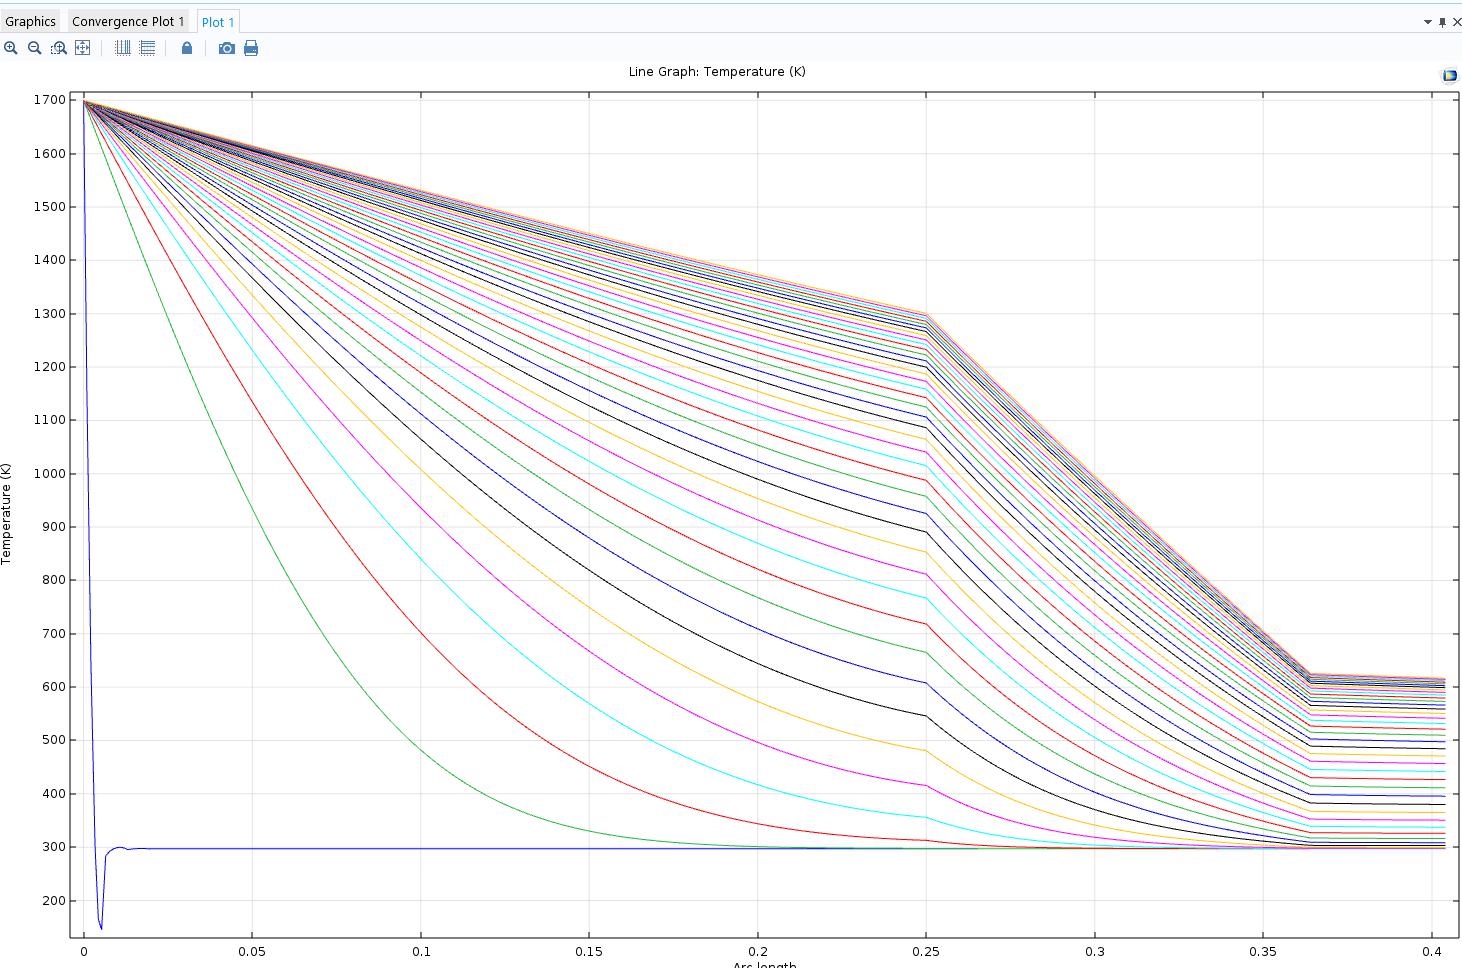The image size is (1462, 968).
Task: Click the x-axis tick label 0.4
Action: 1432,951
